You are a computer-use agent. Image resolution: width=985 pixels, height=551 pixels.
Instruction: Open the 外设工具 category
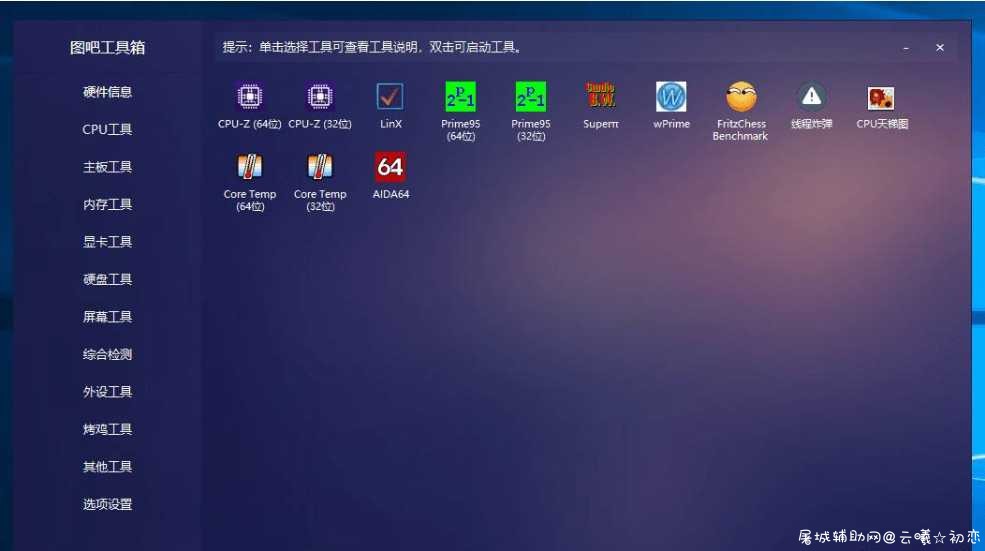click(x=107, y=392)
